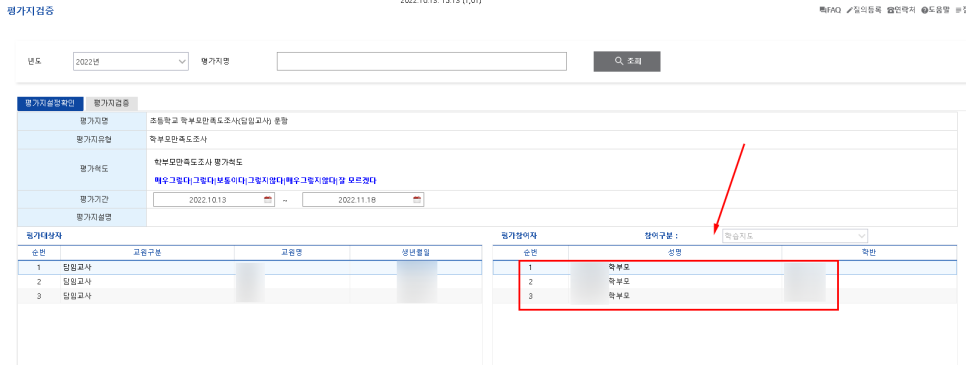966x365 pixels.
Task: Sort by 교원구분 column header
Action: tap(147, 252)
